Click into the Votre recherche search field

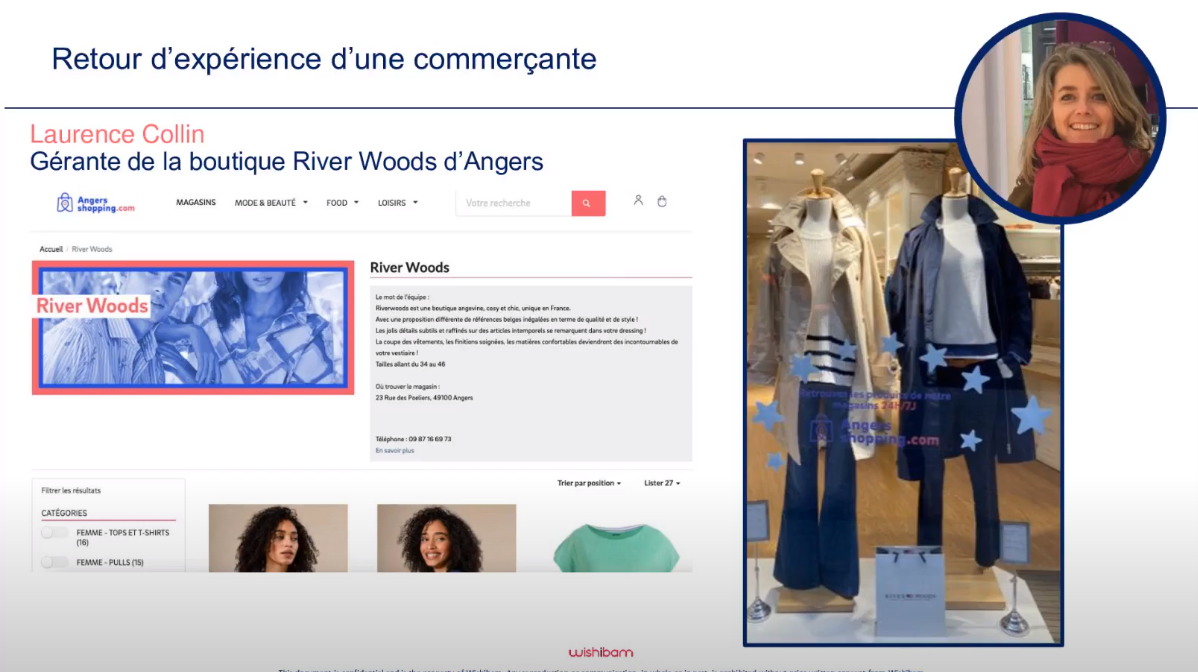[513, 203]
